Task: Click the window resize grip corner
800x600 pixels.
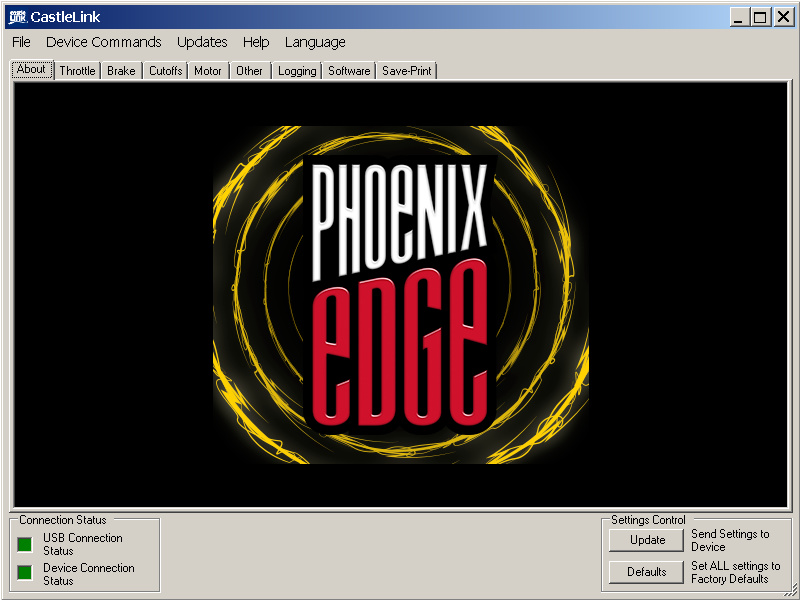Action: pos(791,591)
